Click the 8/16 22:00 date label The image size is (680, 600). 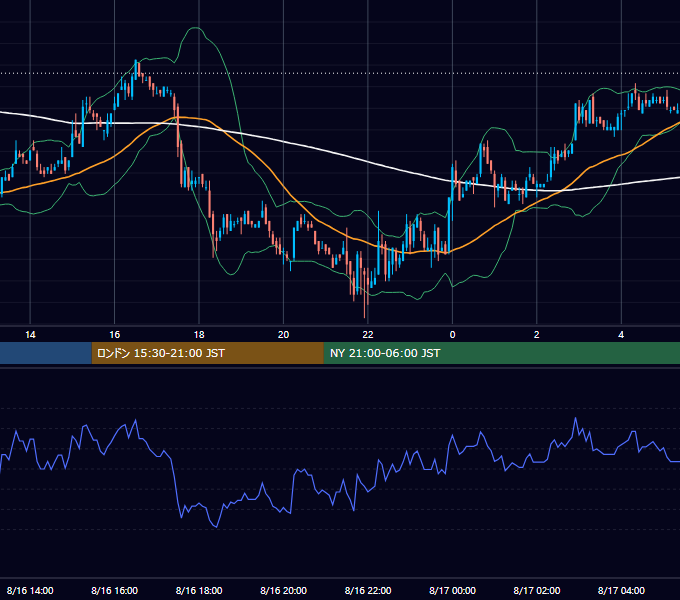point(368,590)
